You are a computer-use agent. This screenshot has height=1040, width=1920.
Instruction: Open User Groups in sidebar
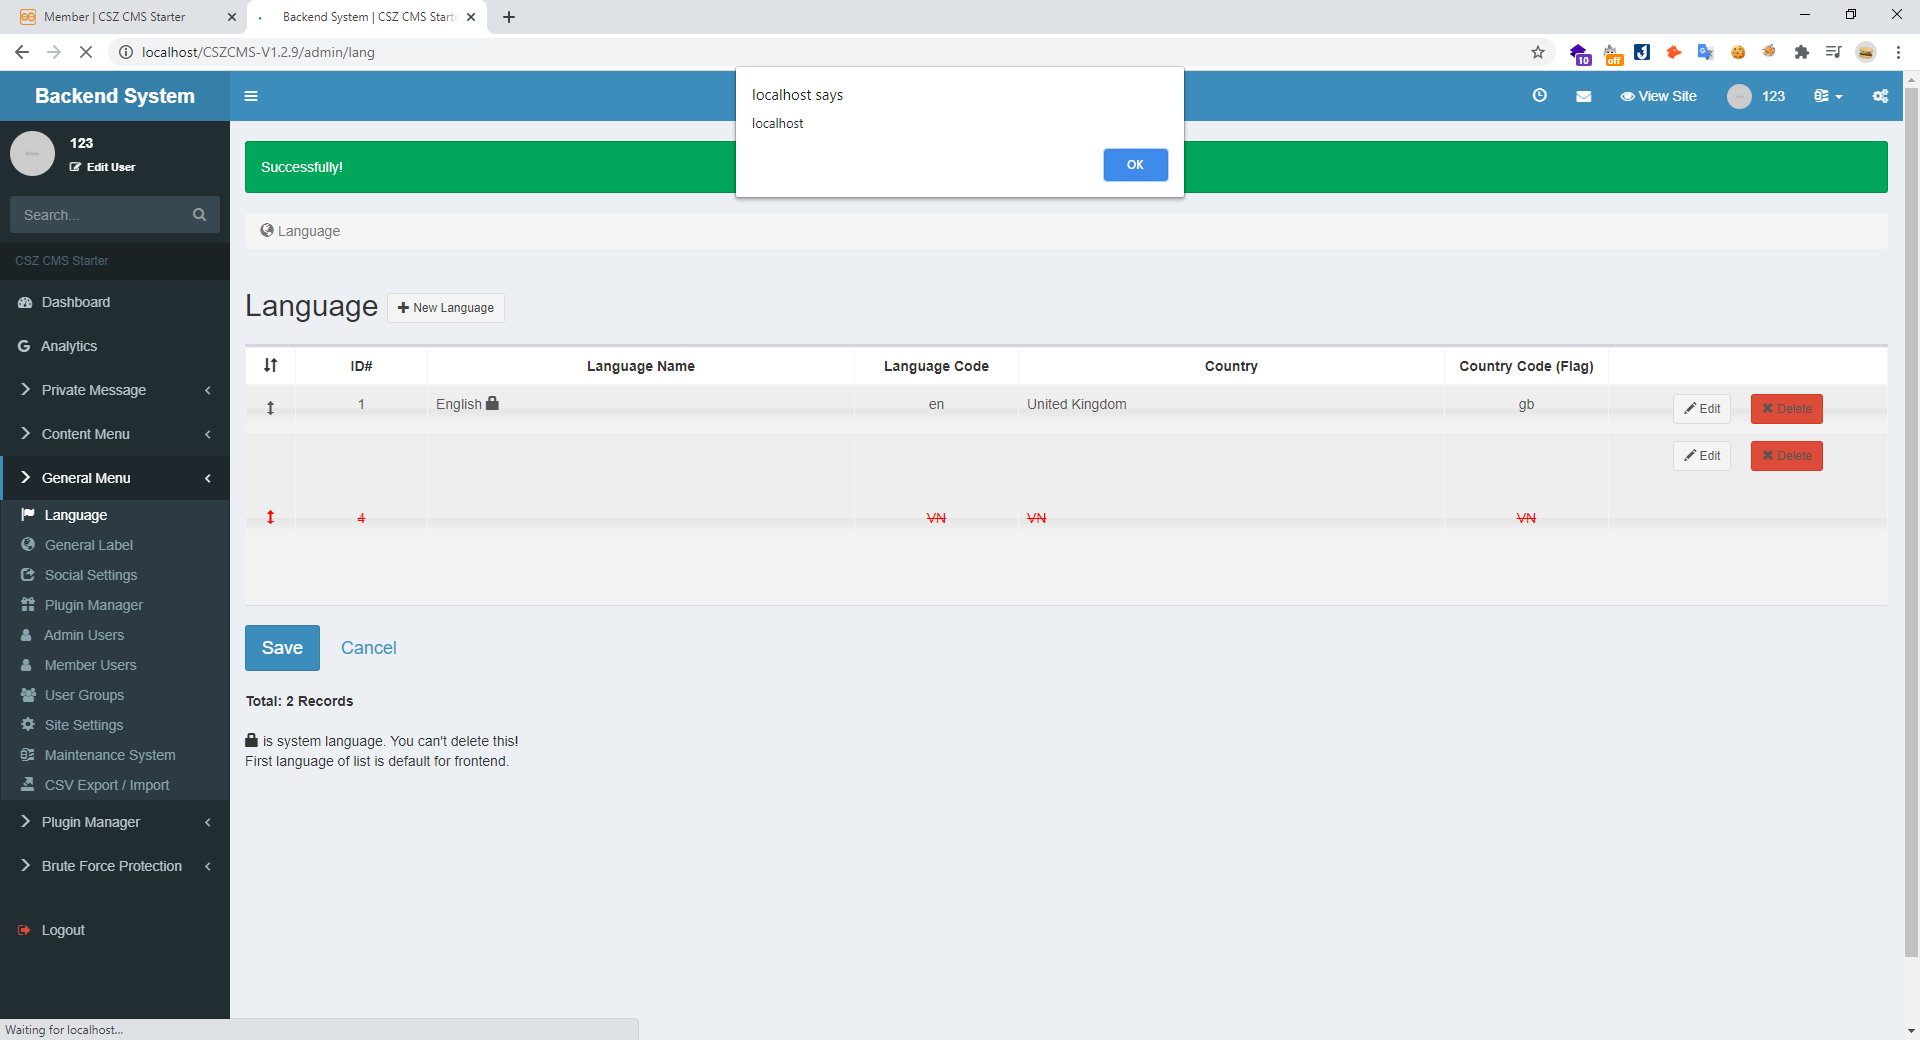click(x=115, y=695)
